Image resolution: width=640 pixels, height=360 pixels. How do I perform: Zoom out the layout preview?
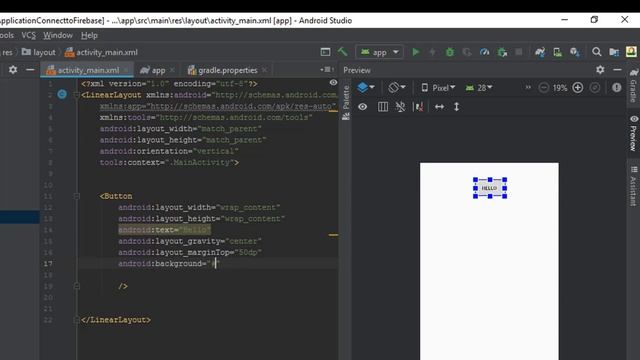pos(543,88)
